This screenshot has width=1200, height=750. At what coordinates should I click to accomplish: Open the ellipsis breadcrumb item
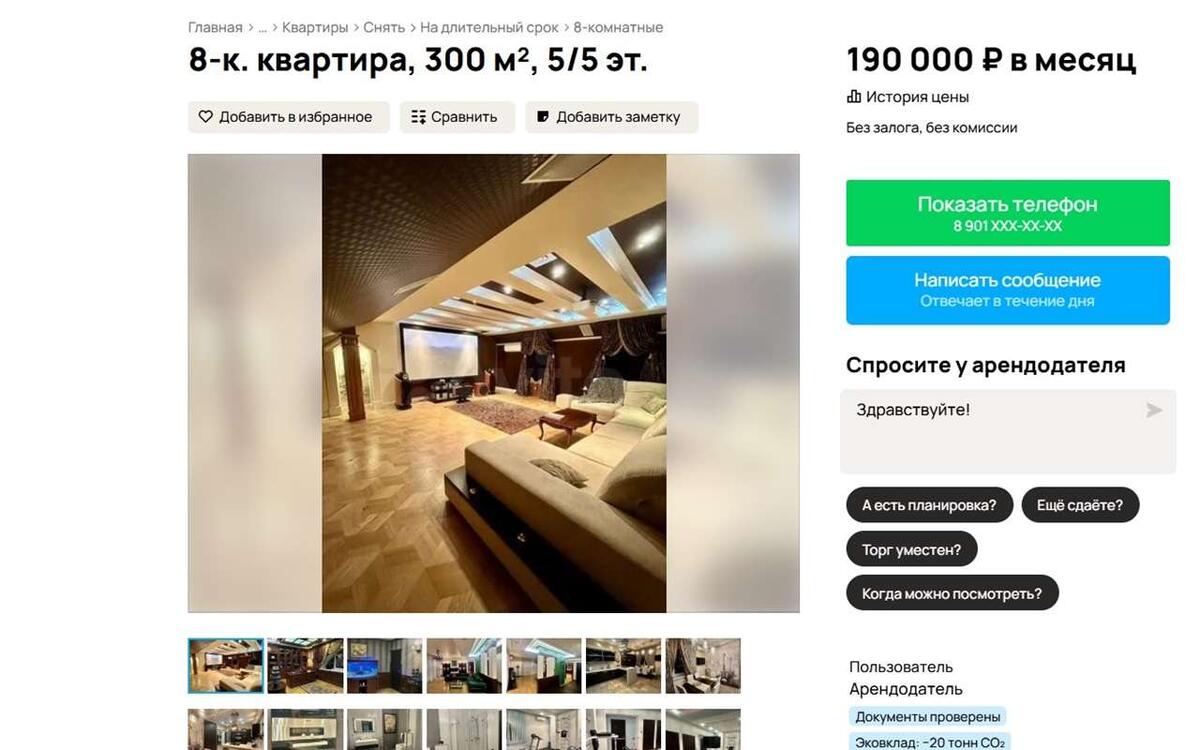tap(262, 28)
